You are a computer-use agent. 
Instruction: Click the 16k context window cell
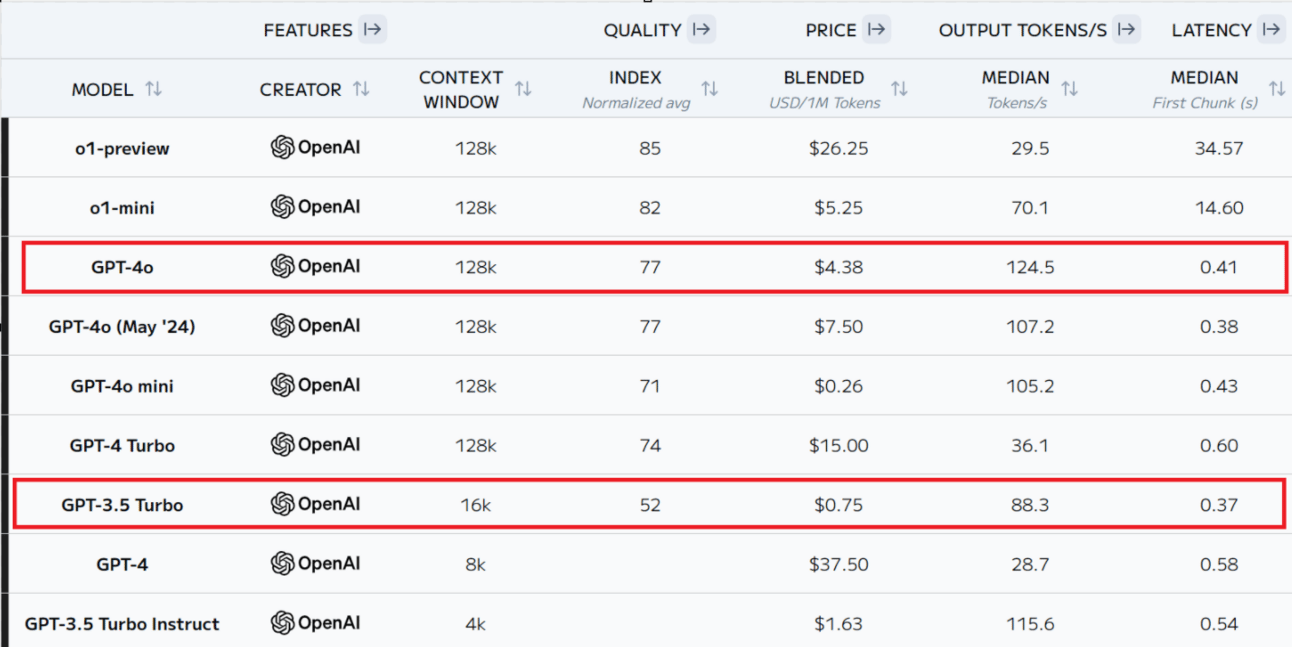tap(475, 505)
